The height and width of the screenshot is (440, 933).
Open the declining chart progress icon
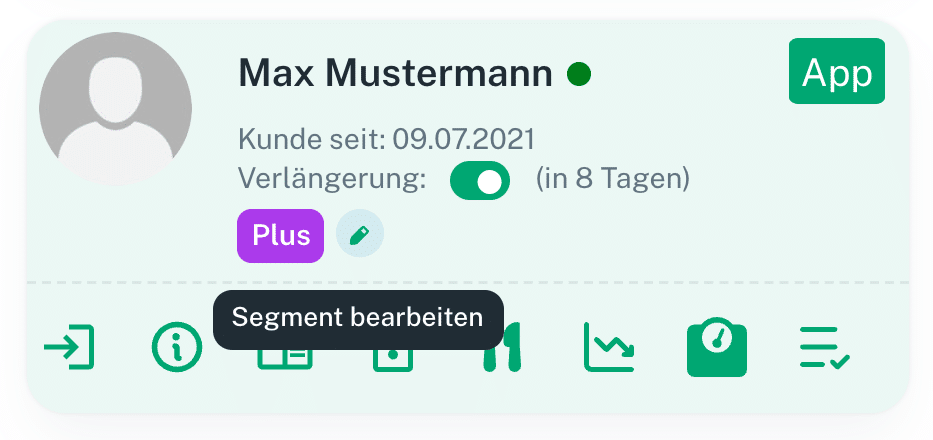pos(609,347)
